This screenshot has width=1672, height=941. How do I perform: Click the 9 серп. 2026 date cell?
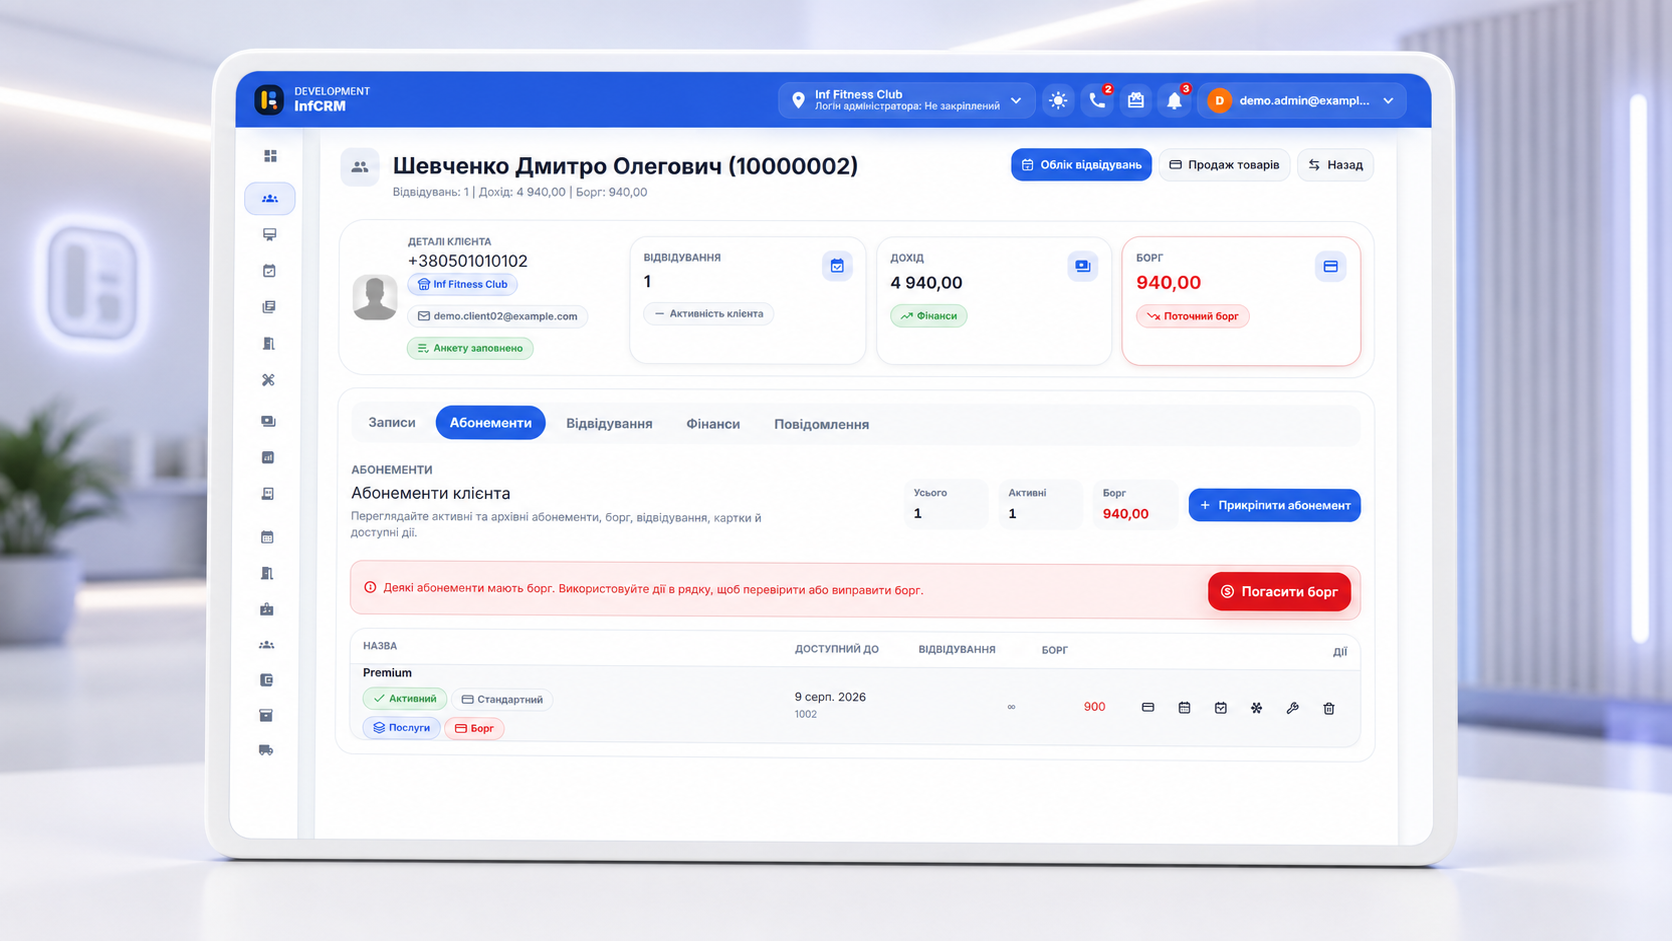830,697
